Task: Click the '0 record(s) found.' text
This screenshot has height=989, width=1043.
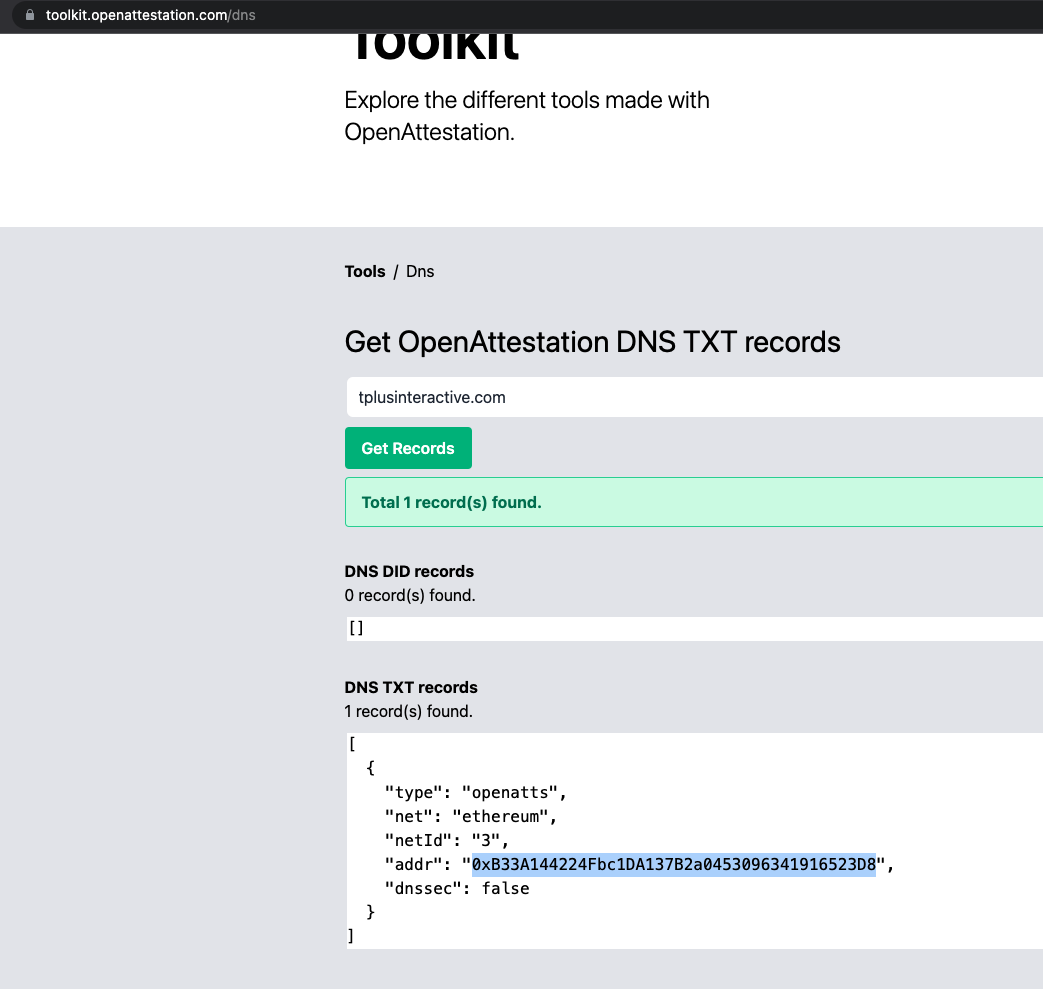Action: click(410, 595)
